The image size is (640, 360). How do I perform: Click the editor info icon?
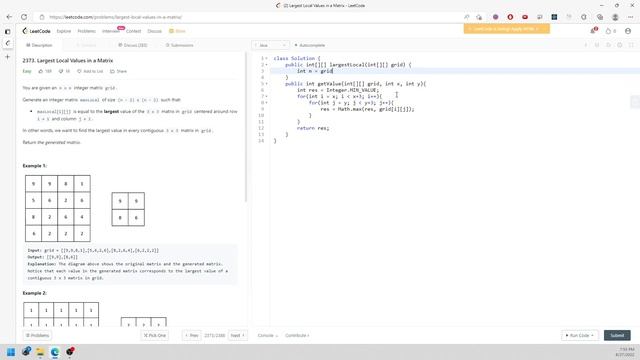(586, 45)
